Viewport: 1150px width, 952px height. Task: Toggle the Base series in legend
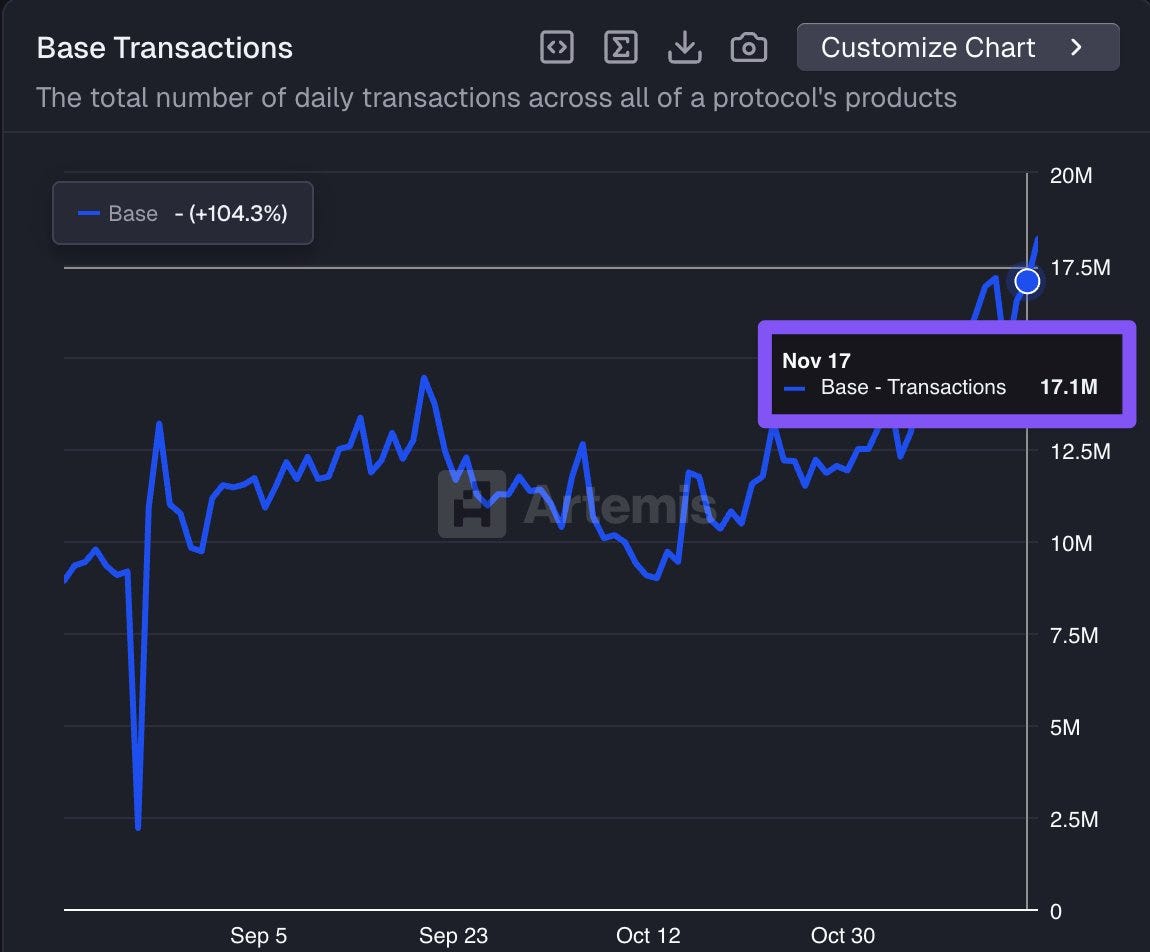pos(183,213)
